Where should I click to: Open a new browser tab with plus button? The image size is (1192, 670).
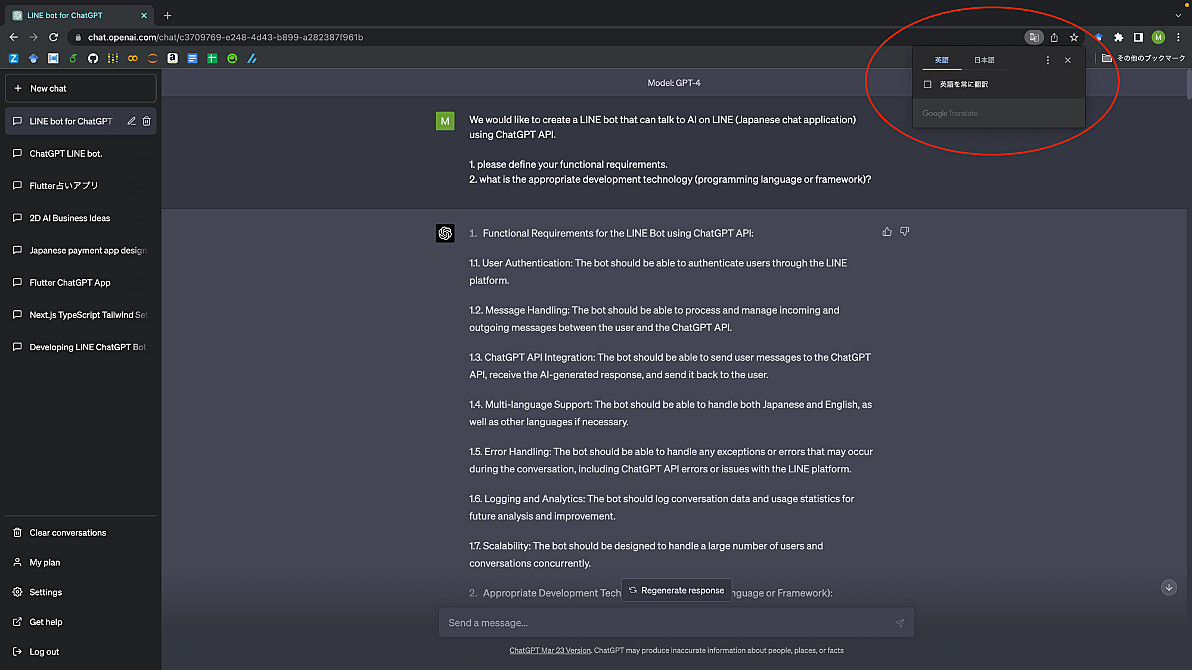(167, 15)
